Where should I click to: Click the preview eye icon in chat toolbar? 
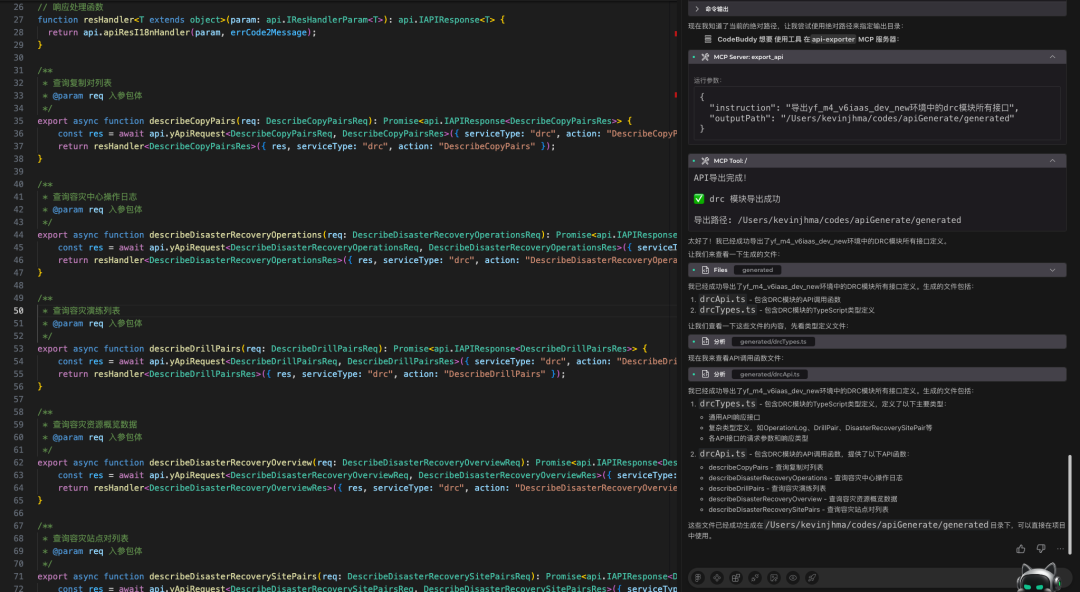(x=793, y=577)
